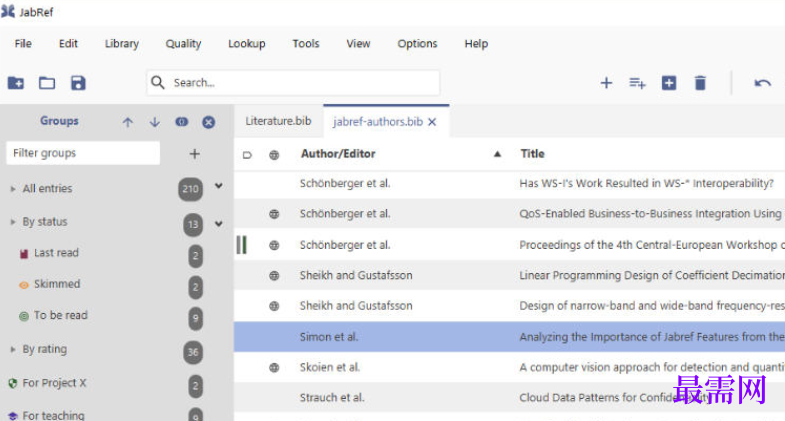The image size is (785, 421).
Task: Click group color bars on Proceedings row
Action: 241,245
